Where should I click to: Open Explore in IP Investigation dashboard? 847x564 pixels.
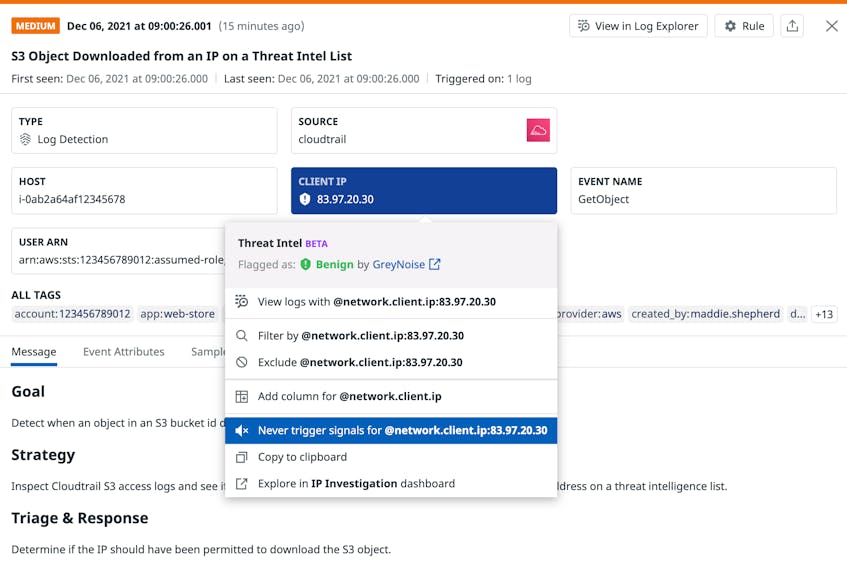(391, 484)
